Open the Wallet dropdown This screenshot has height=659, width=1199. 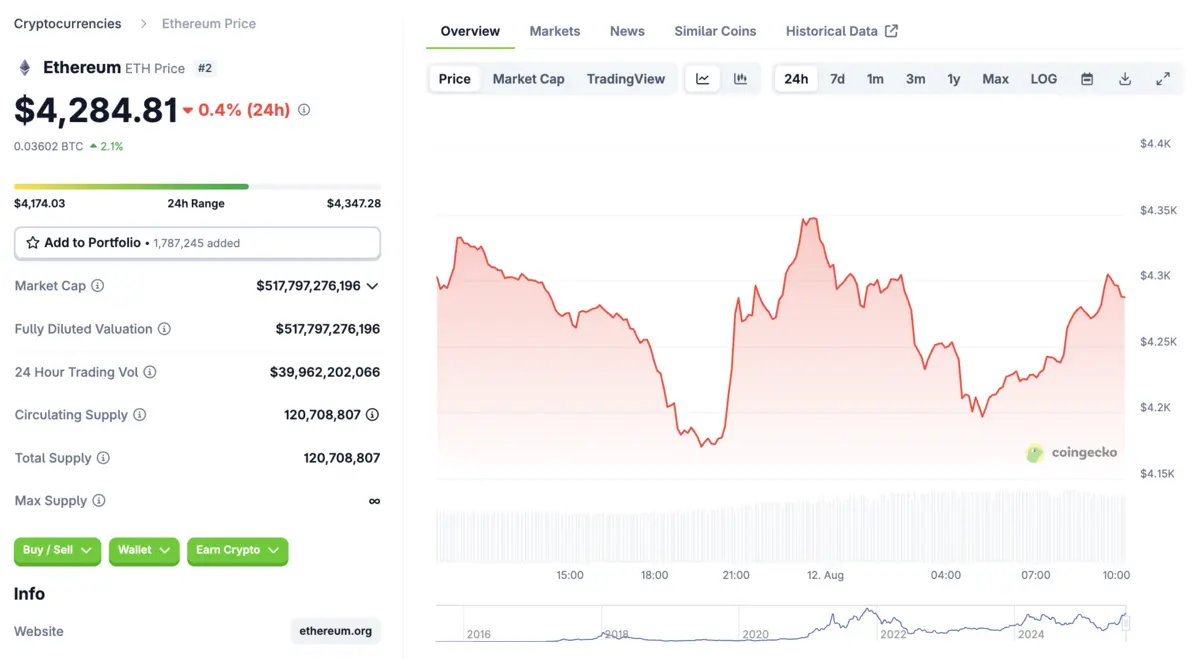[x=144, y=550]
